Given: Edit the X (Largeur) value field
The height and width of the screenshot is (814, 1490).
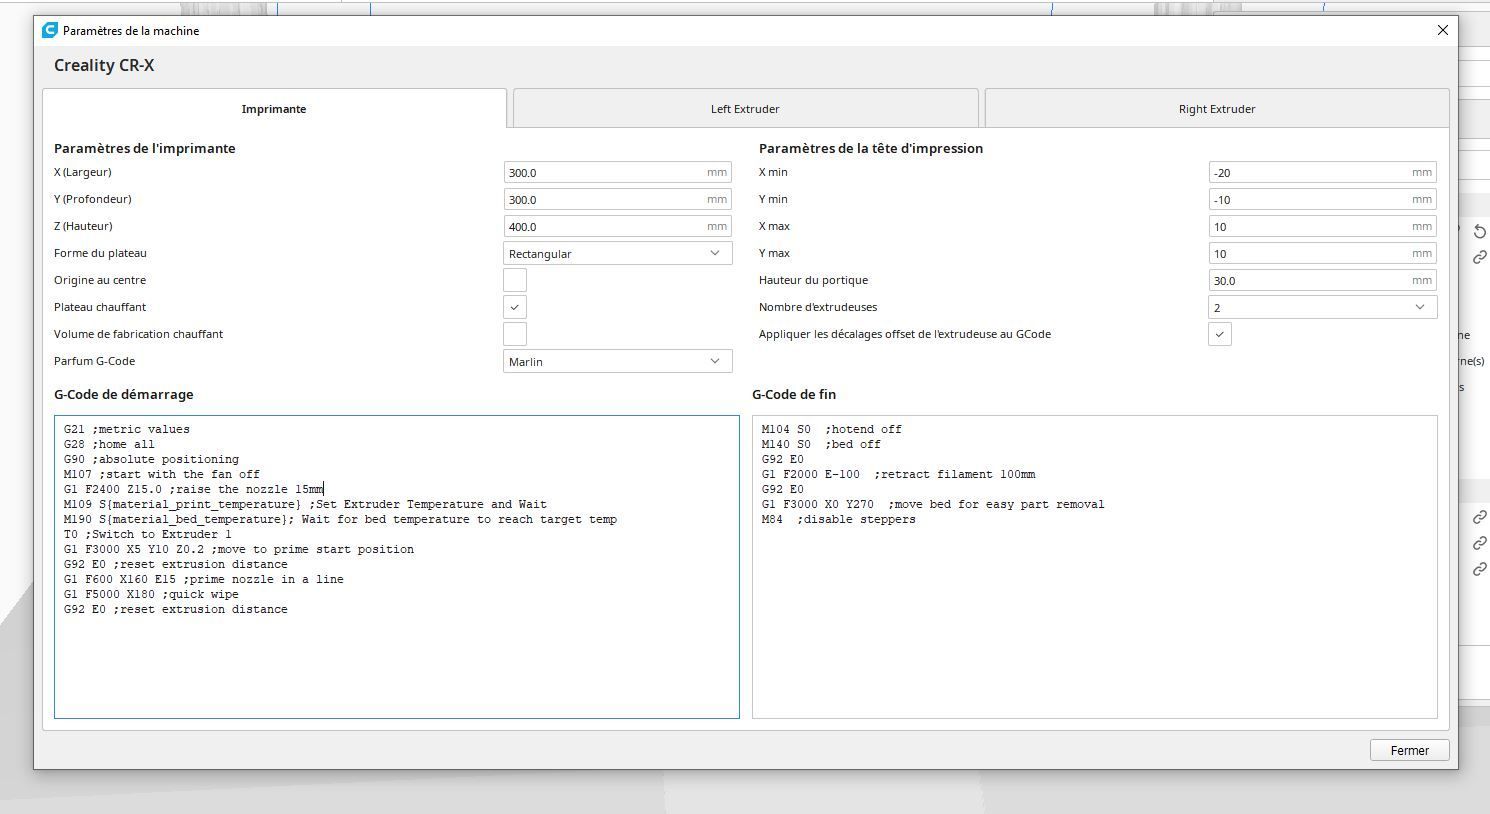Looking at the screenshot, I should tap(617, 172).
